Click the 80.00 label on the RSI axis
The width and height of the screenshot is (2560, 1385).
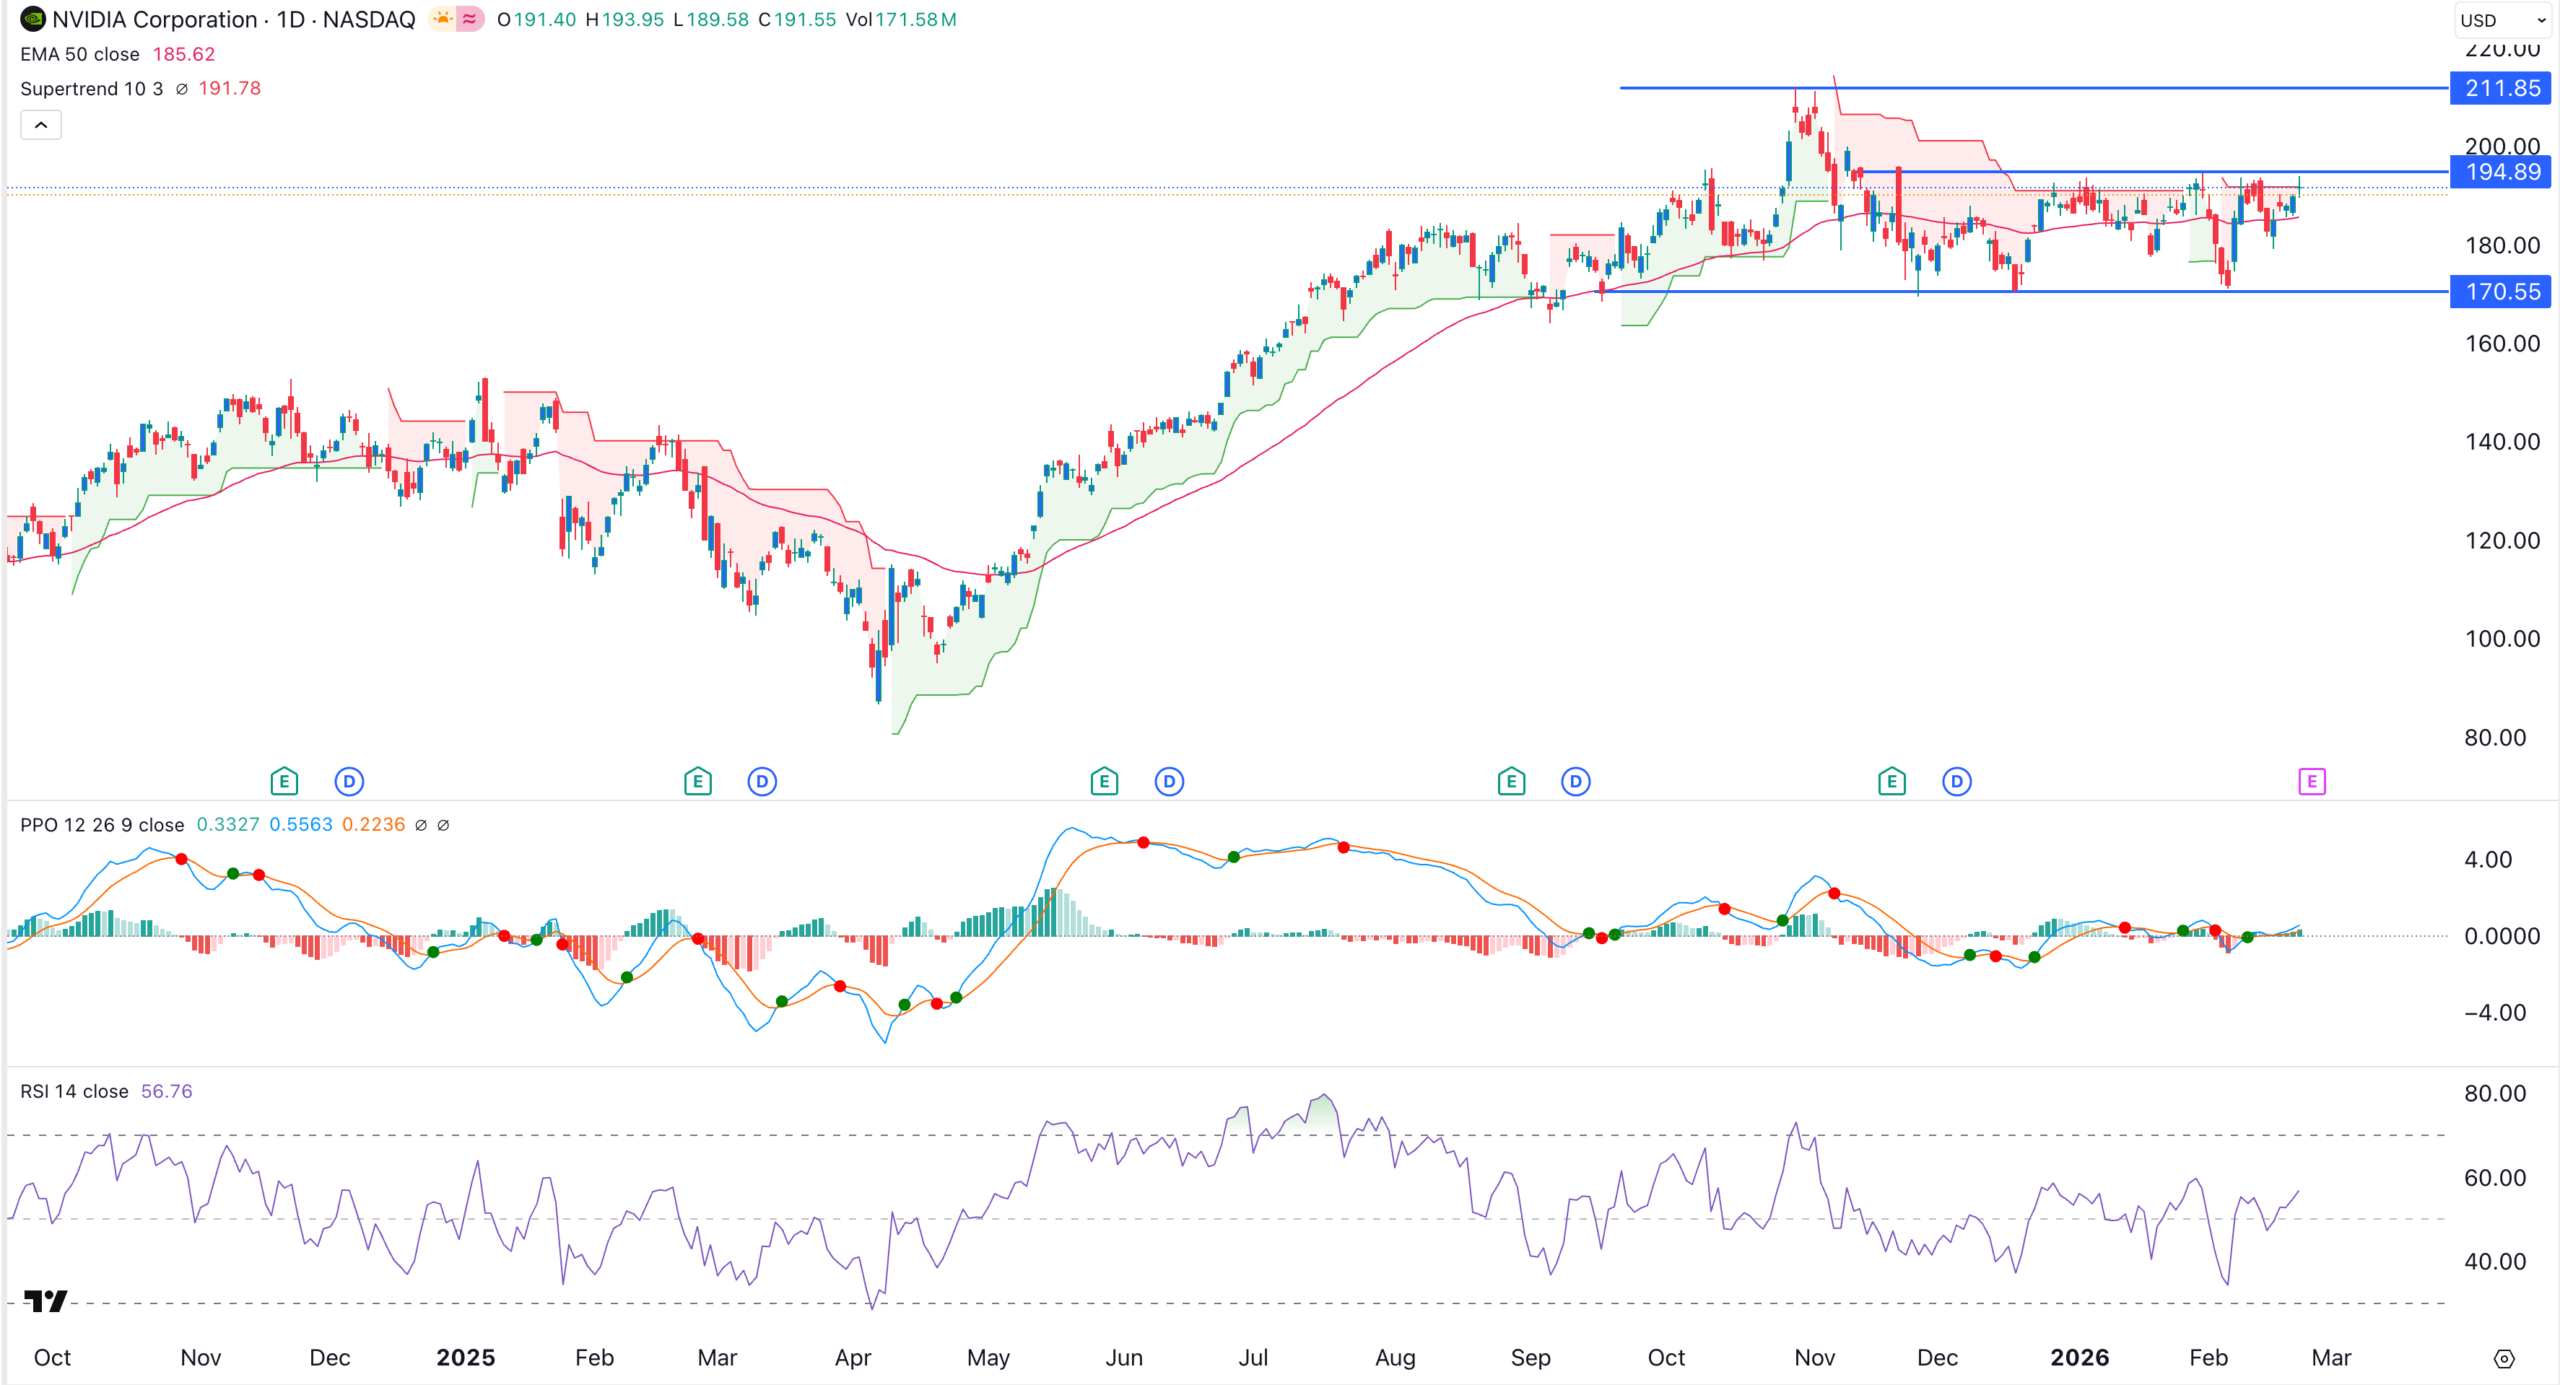2495,1093
